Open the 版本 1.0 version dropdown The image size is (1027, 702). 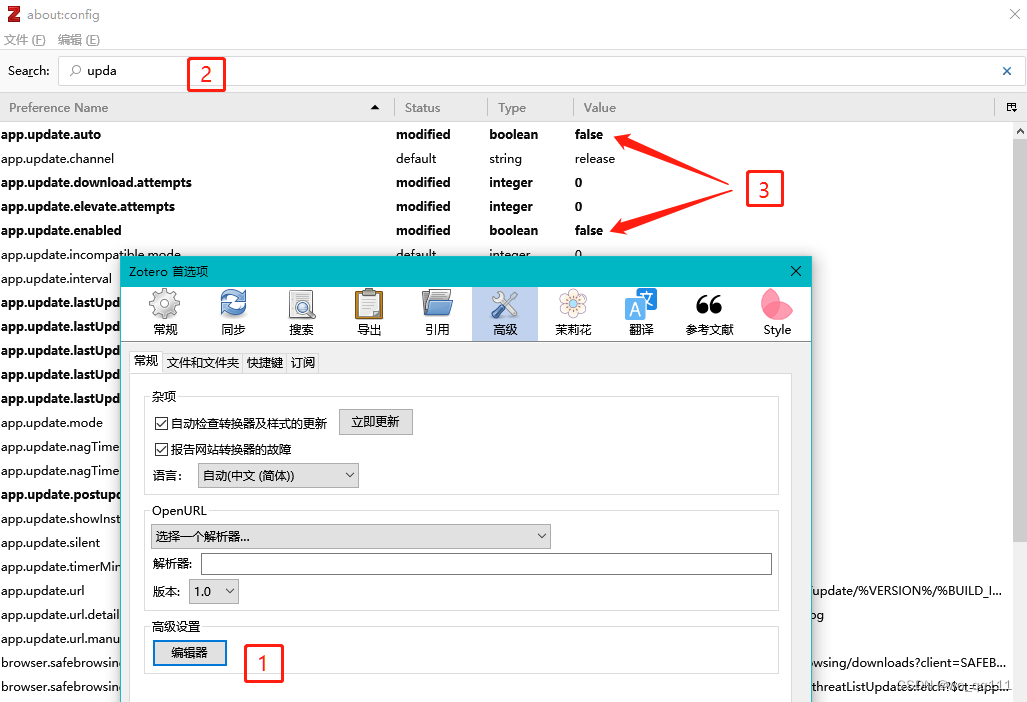(x=214, y=591)
